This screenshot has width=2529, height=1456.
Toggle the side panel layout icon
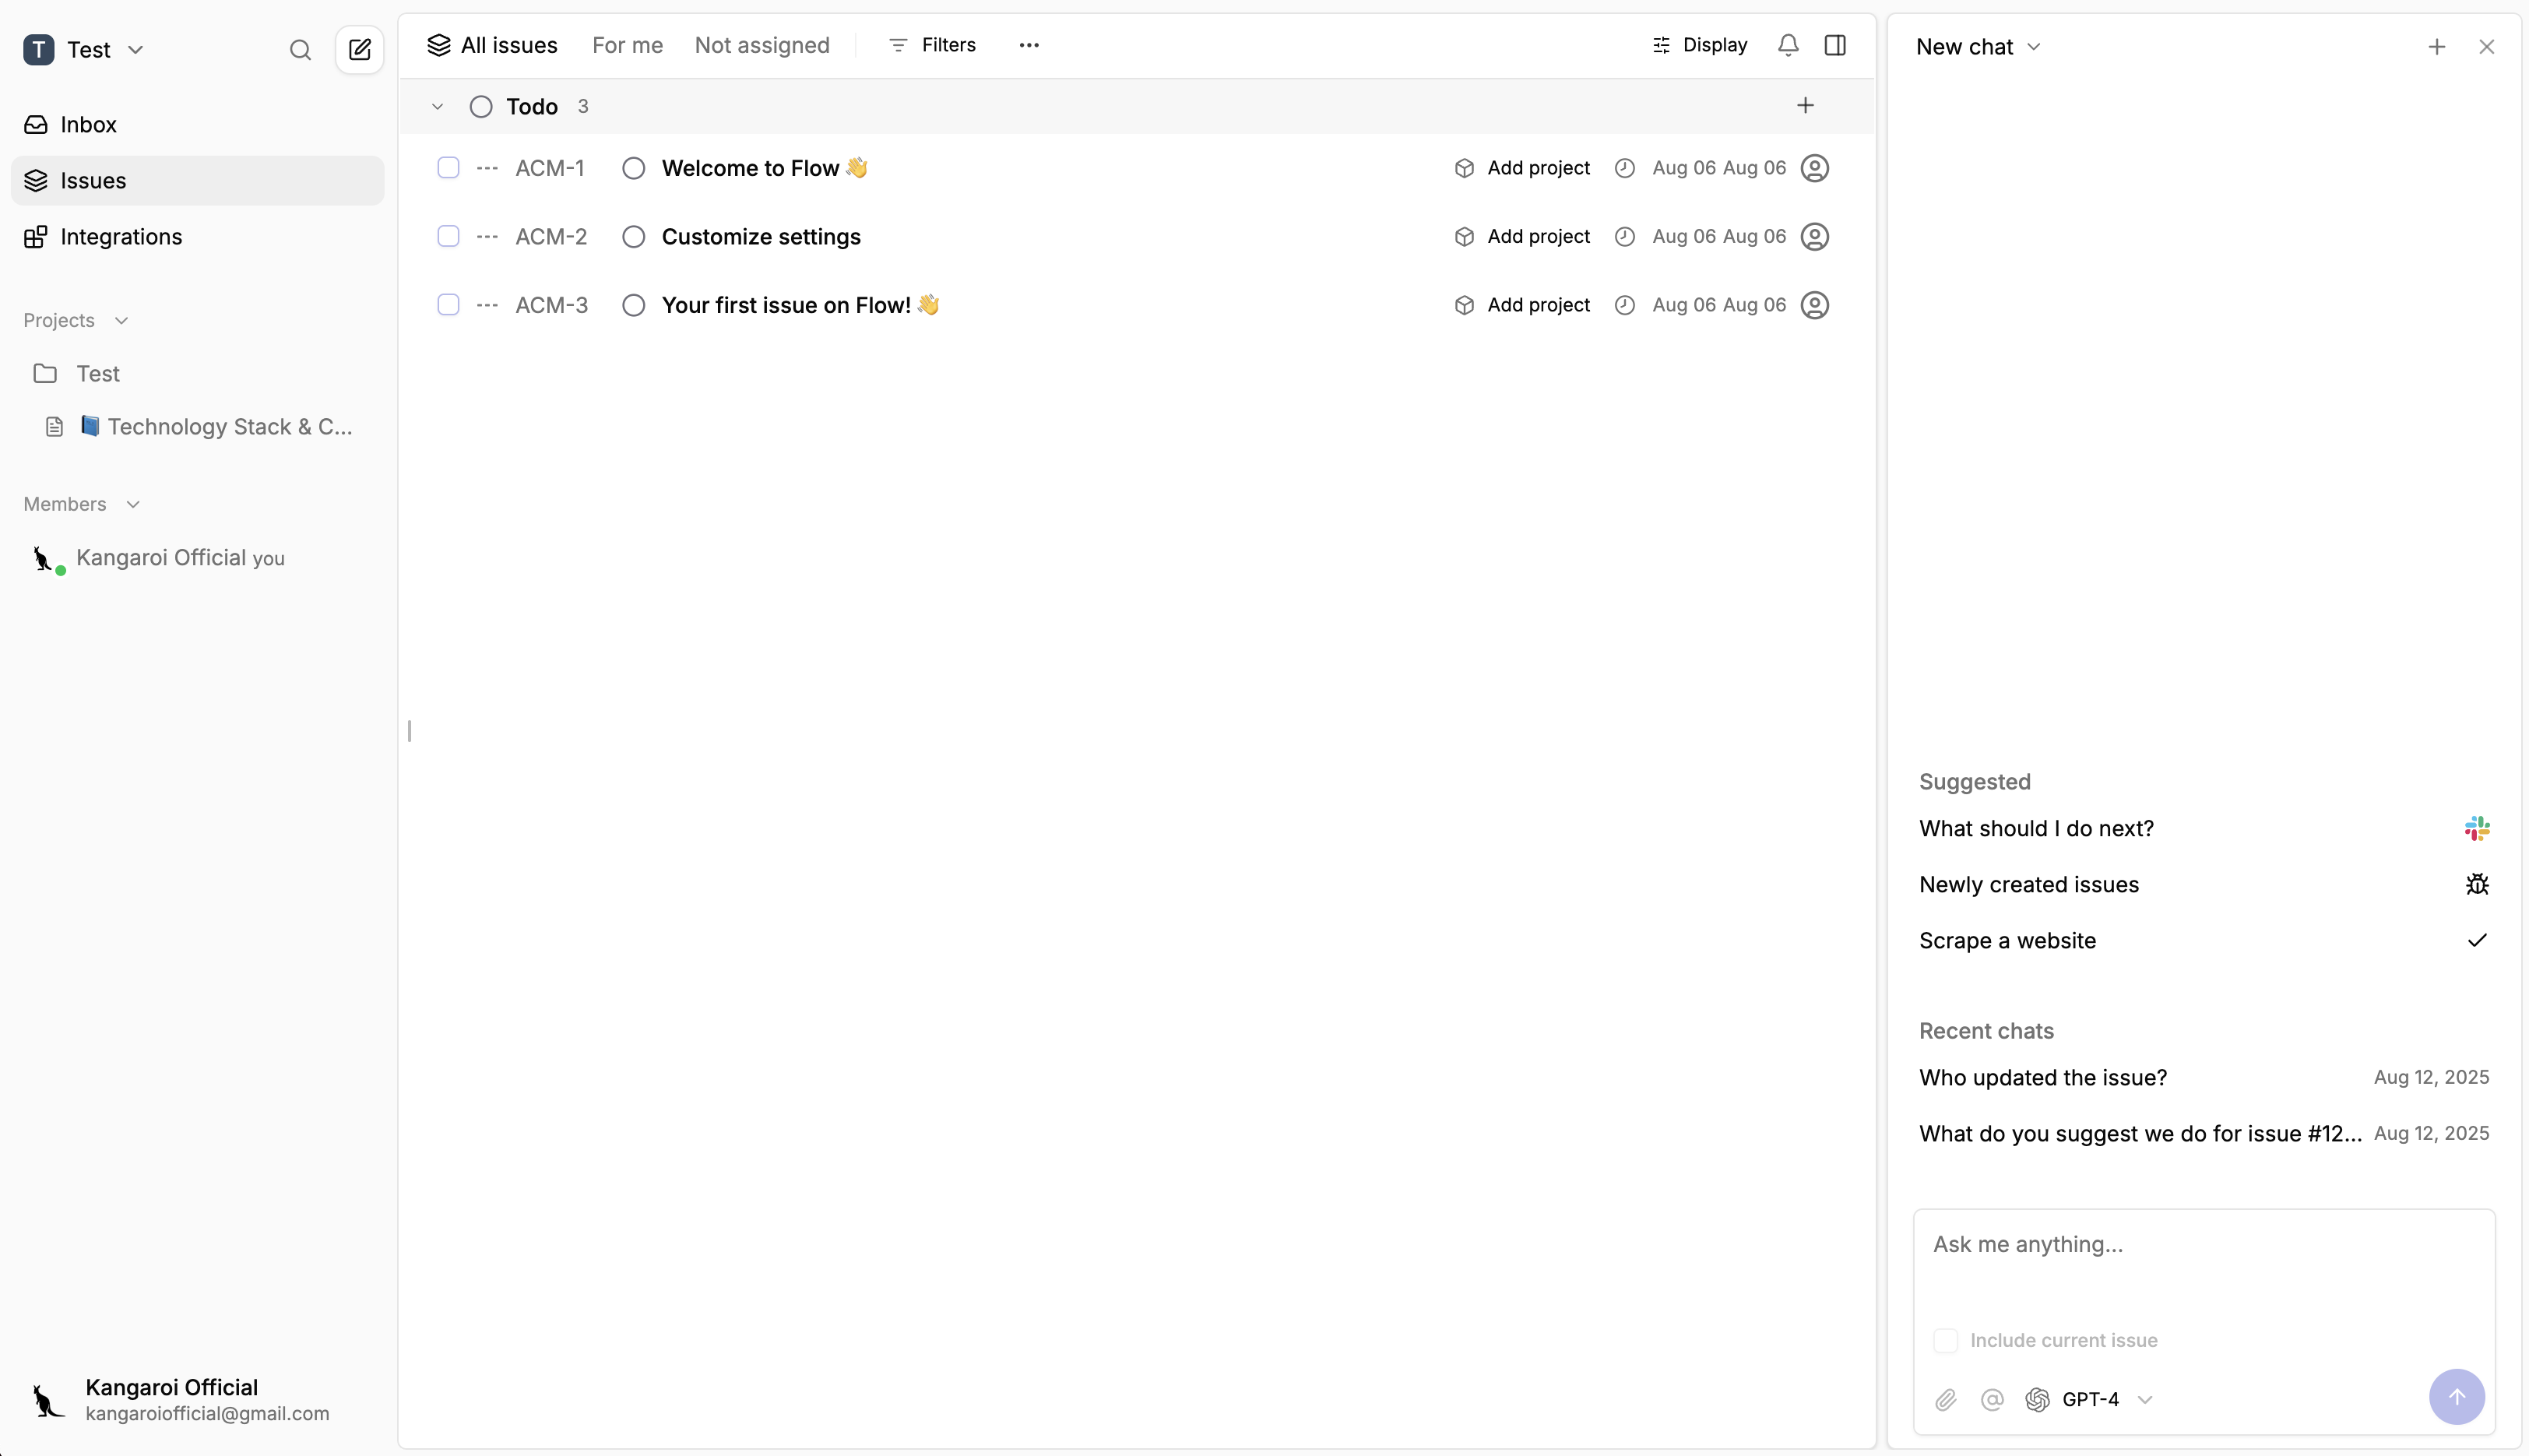click(x=1835, y=45)
